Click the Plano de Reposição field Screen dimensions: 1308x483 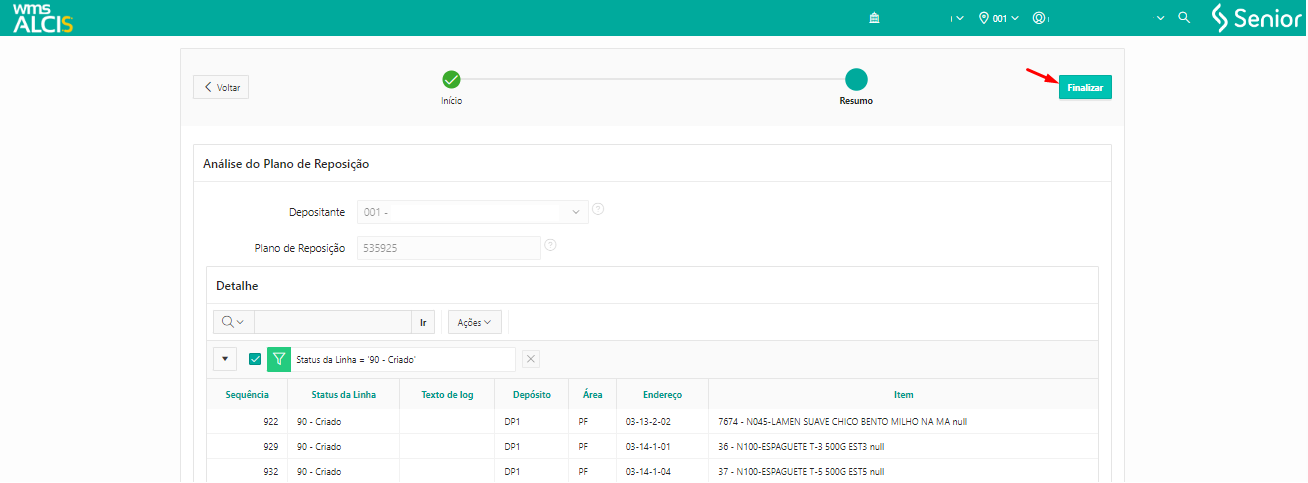pyautogui.click(x=448, y=248)
